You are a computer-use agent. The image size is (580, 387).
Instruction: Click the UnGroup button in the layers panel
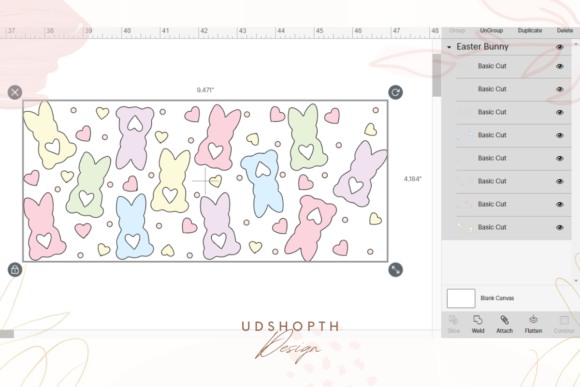click(491, 30)
